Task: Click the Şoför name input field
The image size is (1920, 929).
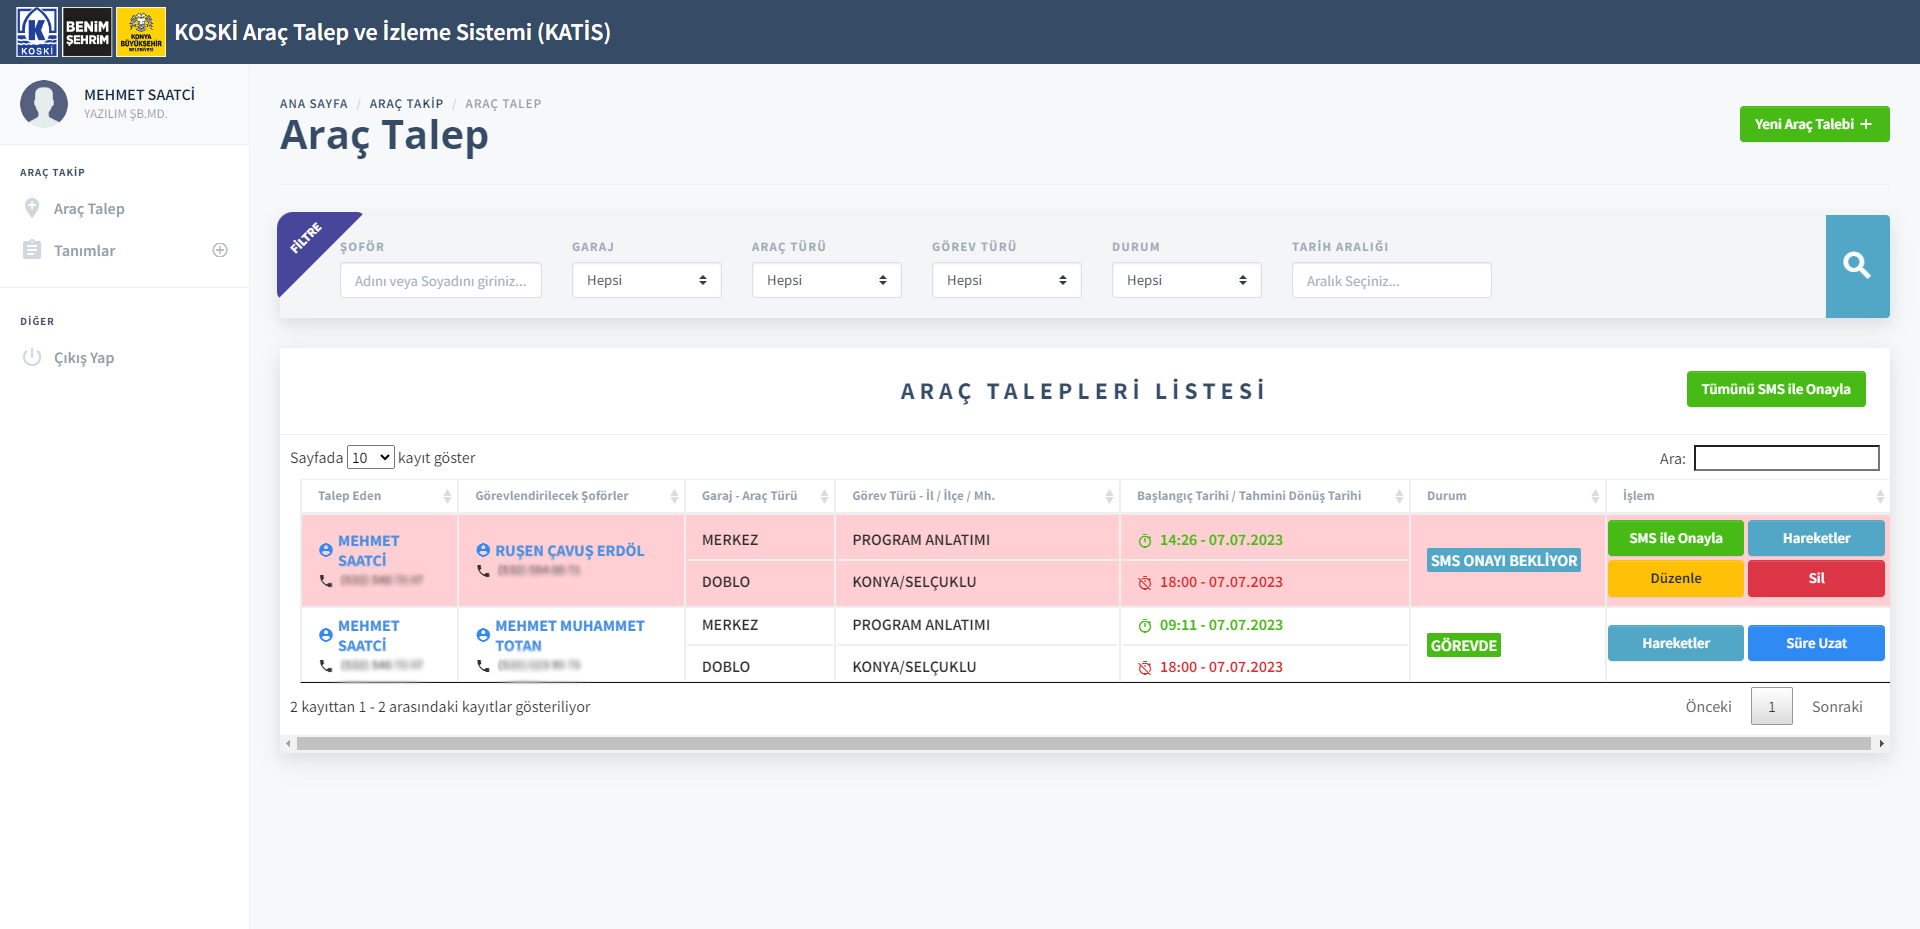Action: pyautogui.click(x=441, y=281)
